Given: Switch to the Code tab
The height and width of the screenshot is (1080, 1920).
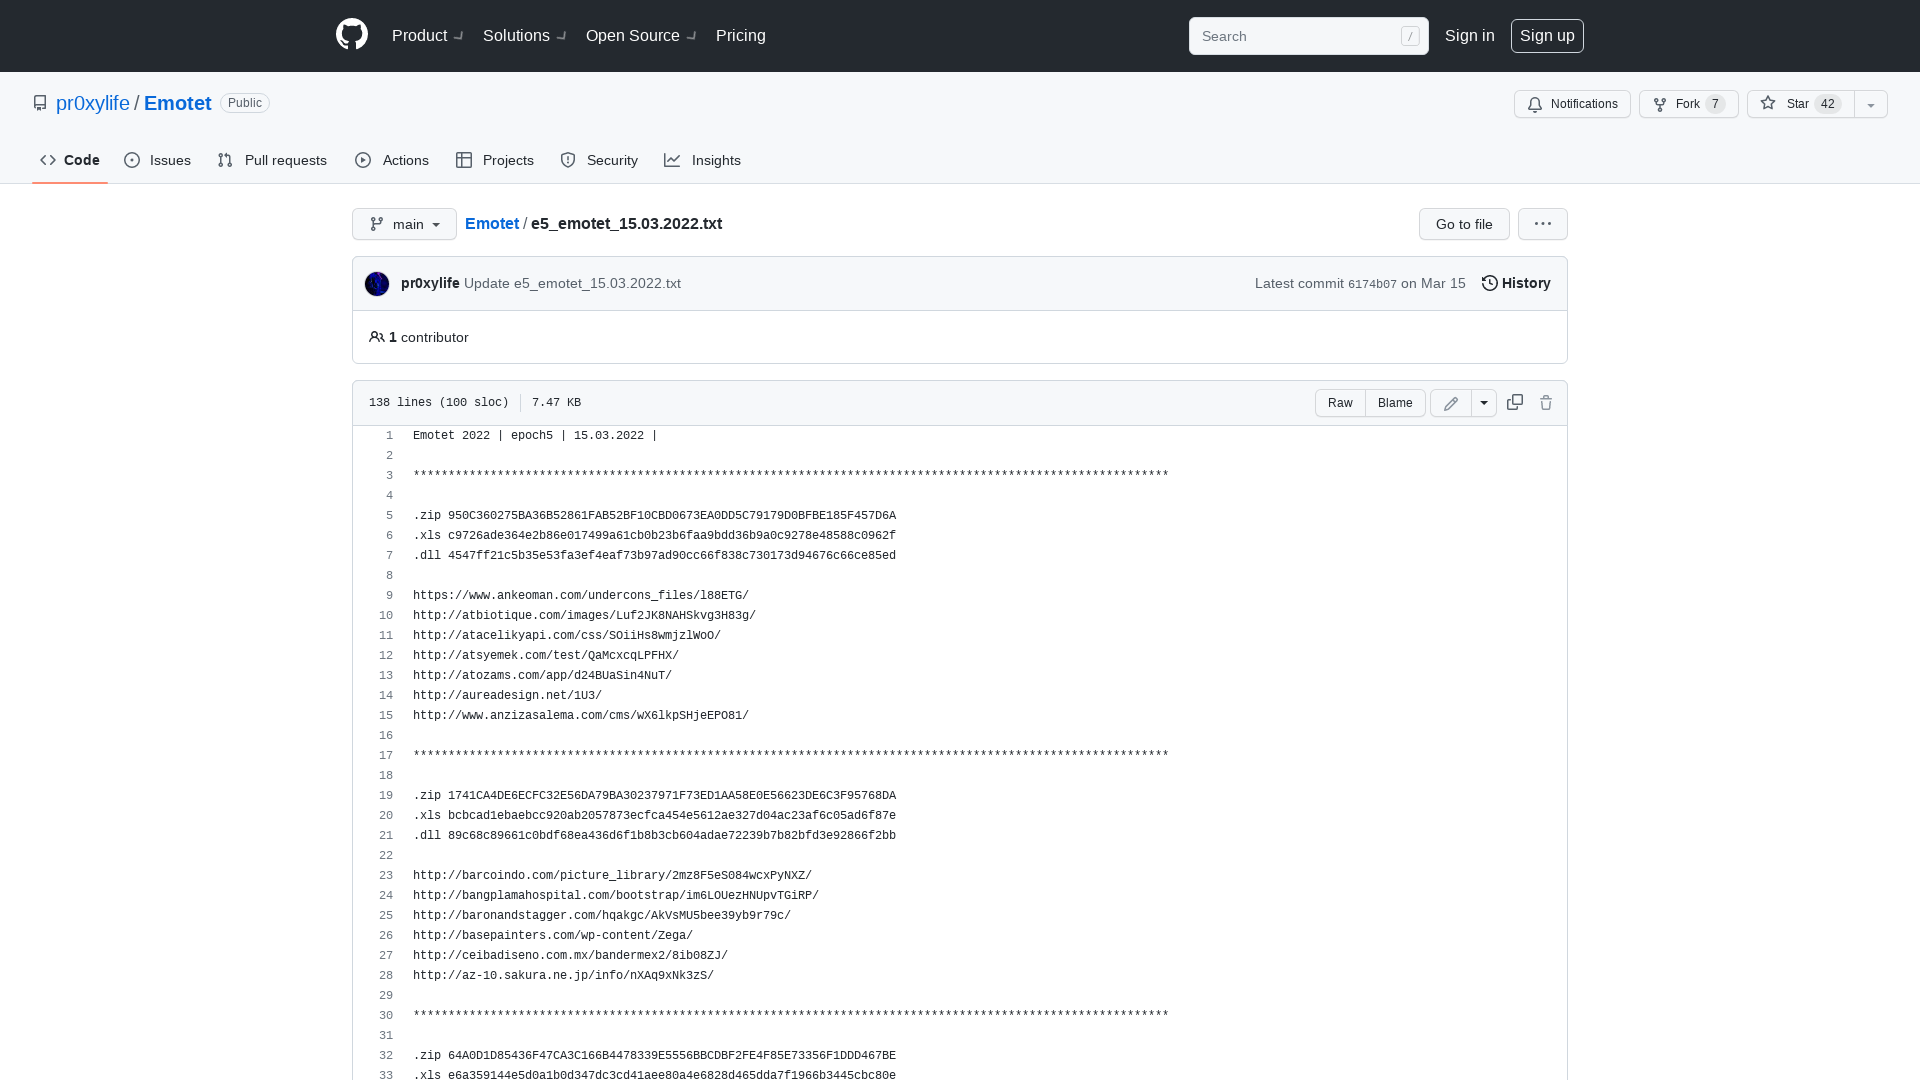Looking at the screenshot, I should [70, 160].
